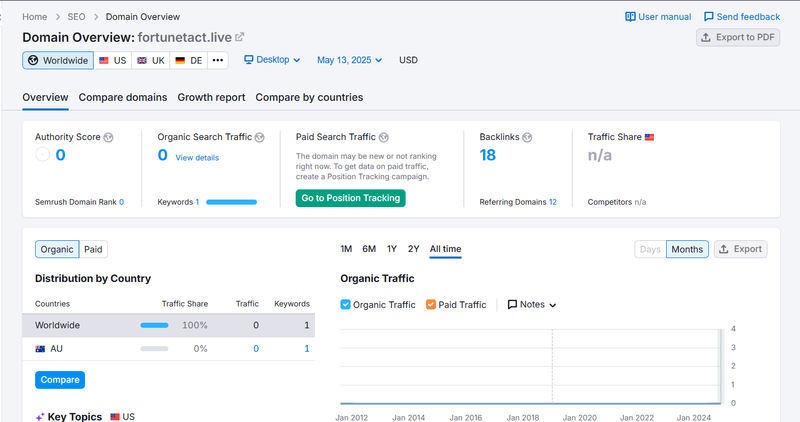Click globe info icon next to Backlinks
The width and height of the screenshot is (800, 422).
(527, 137)
